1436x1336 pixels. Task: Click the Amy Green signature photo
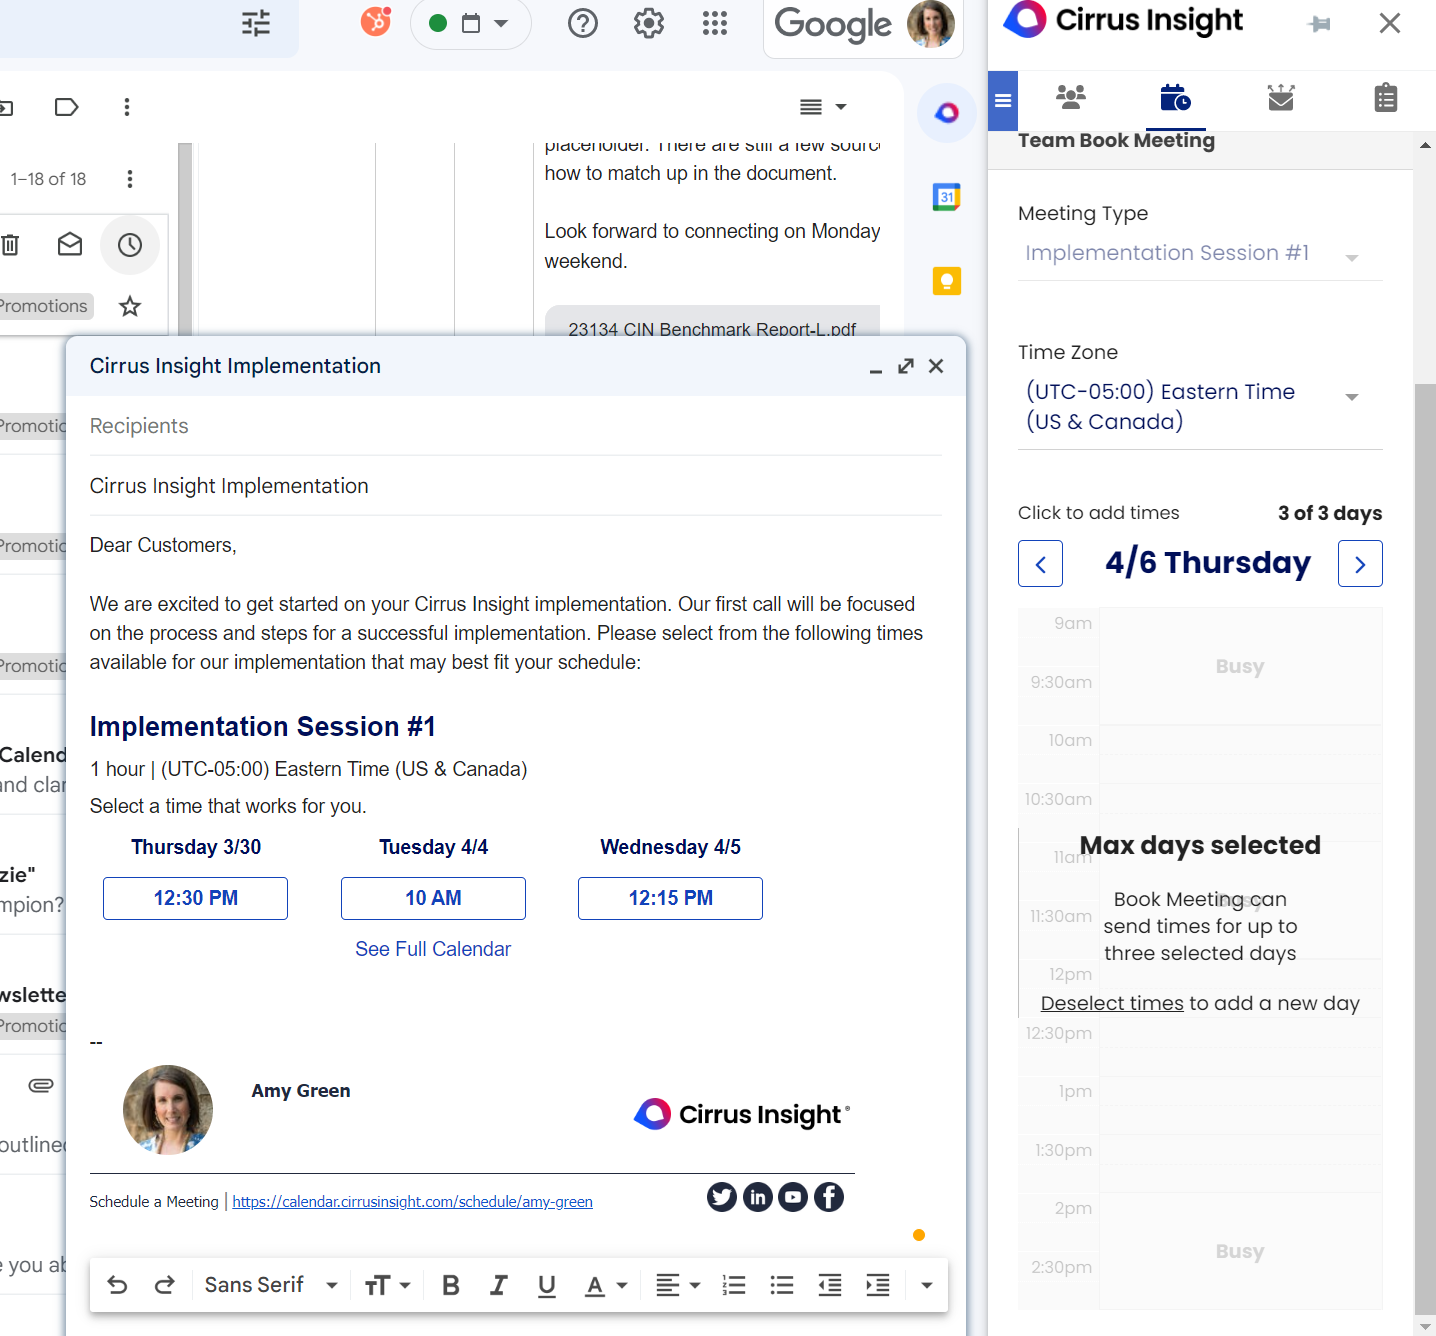[168, 1110]
